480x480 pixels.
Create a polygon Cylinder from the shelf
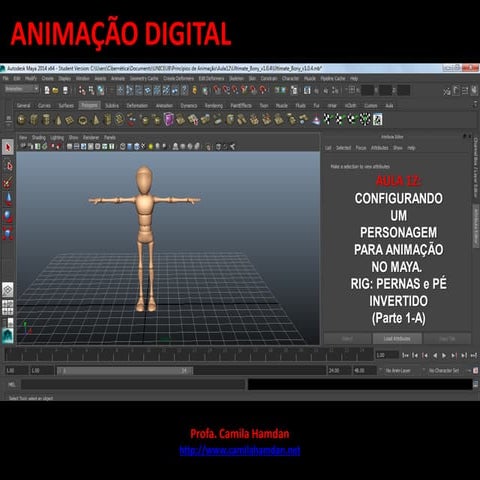(46, 120)
